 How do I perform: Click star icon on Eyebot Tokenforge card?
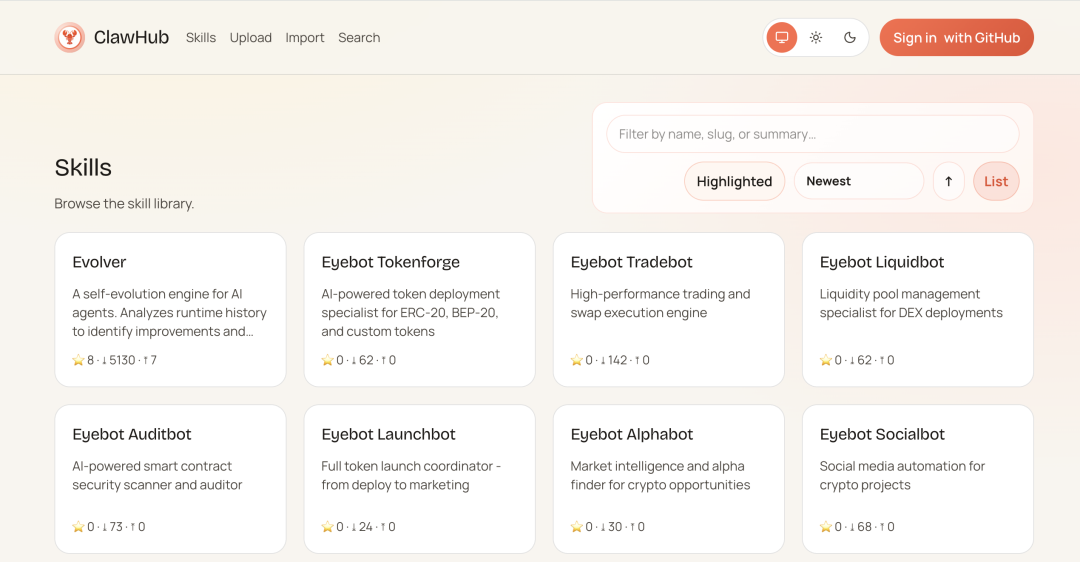tap(327, 360)
